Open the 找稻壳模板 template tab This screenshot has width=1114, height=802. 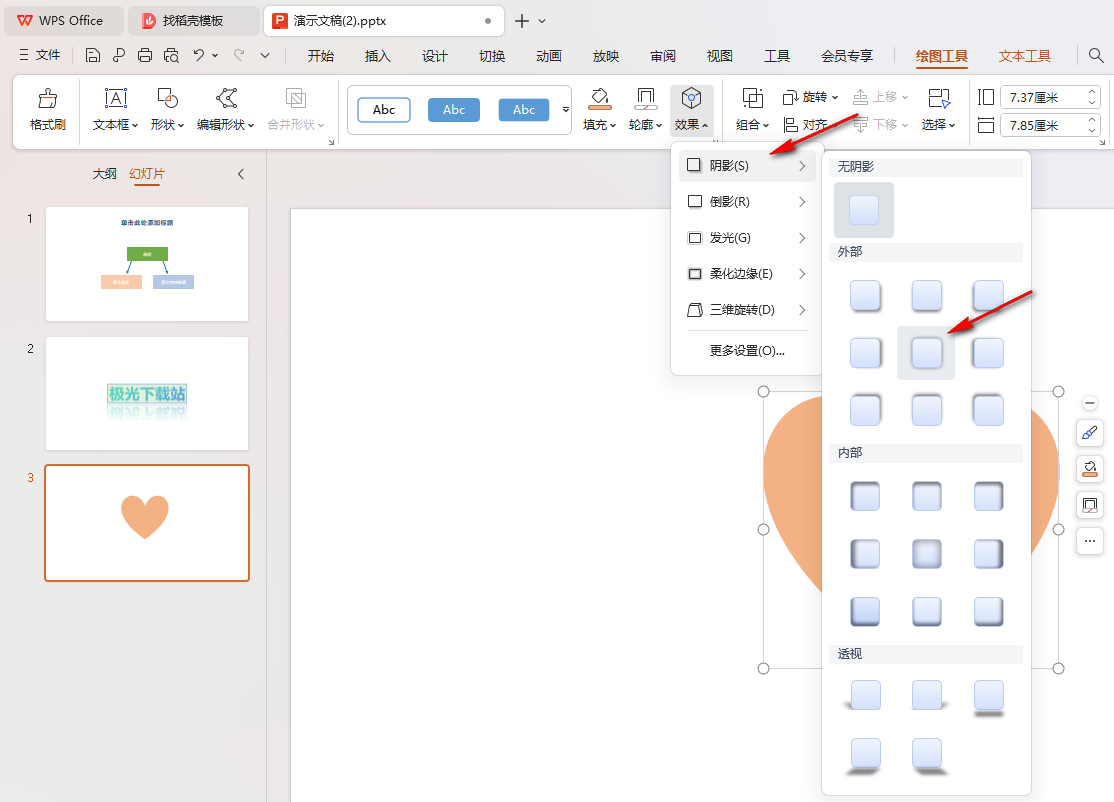tap(193, 21)
